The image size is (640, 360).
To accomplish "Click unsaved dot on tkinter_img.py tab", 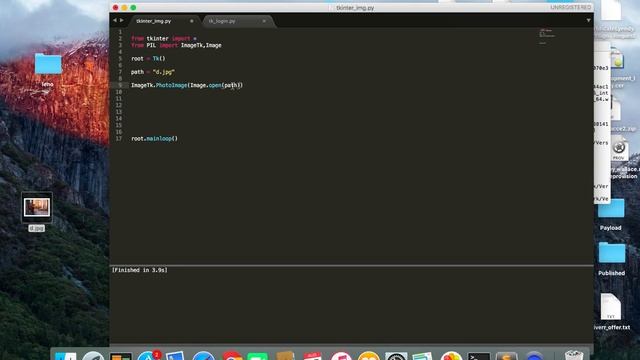I will coord(191,21).
